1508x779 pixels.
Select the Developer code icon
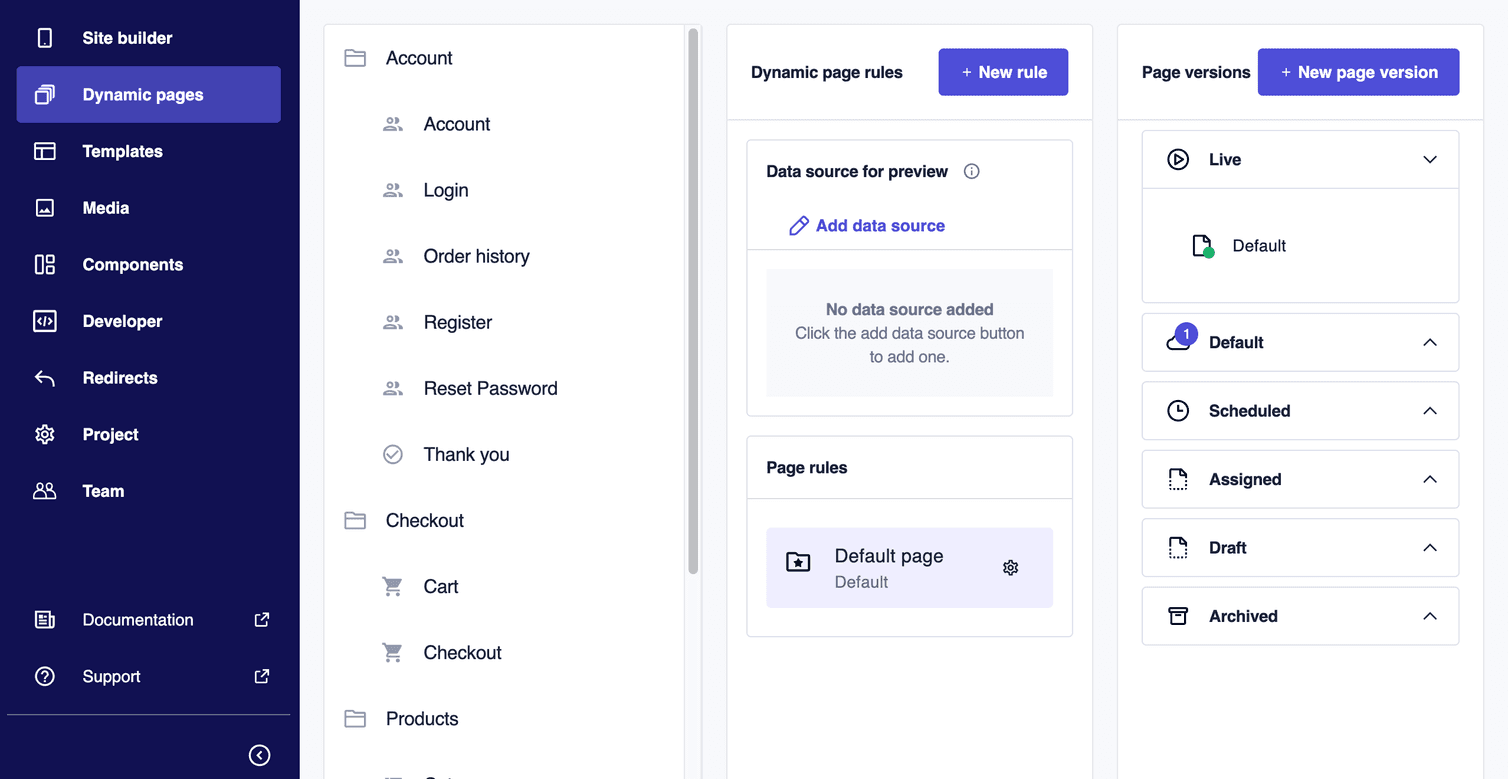click(x=45, y=320)
